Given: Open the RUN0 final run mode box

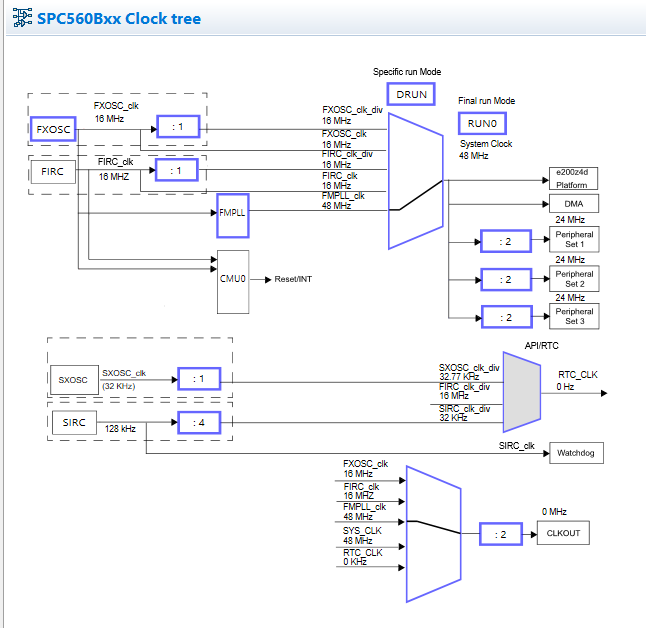Looking at the screenshot, I should [x=482, y=123].
